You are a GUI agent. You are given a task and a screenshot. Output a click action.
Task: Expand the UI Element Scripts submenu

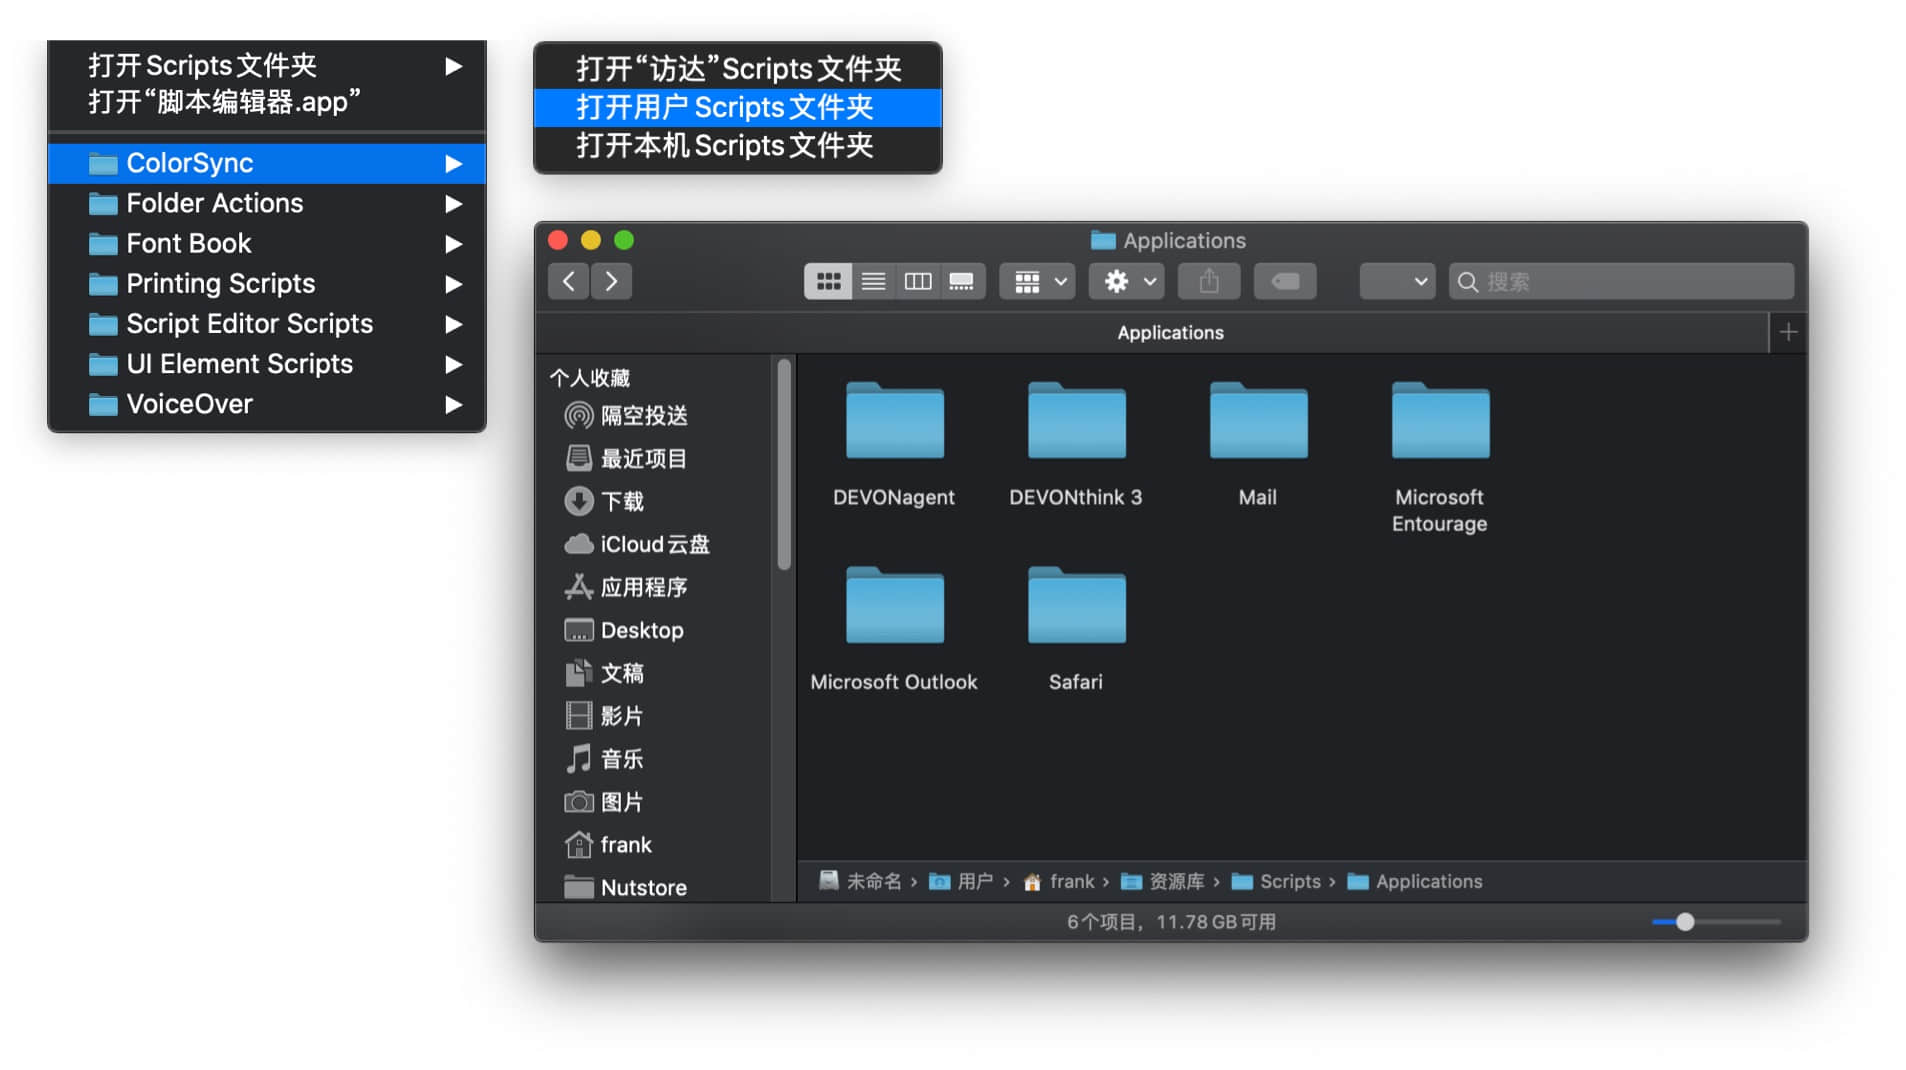click(267, 363)
